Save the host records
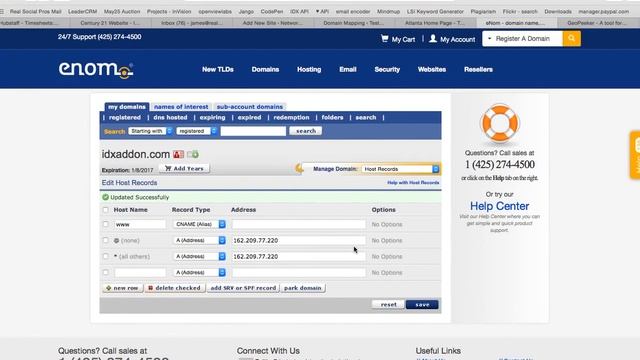This screenshot has height=360, width=640. pyautogui.click(x=422, y=304)
